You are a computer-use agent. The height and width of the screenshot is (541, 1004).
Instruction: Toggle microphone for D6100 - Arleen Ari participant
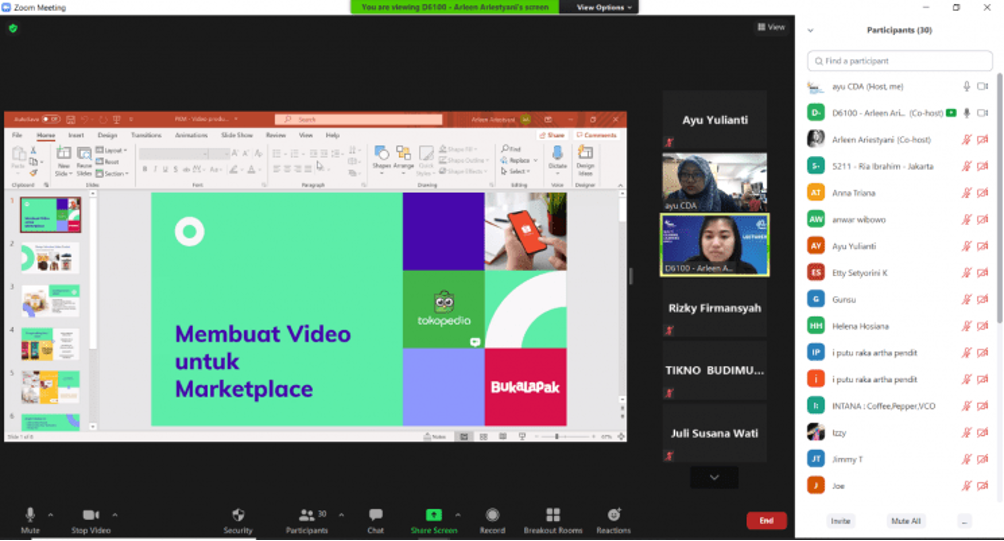coord(967,113)
